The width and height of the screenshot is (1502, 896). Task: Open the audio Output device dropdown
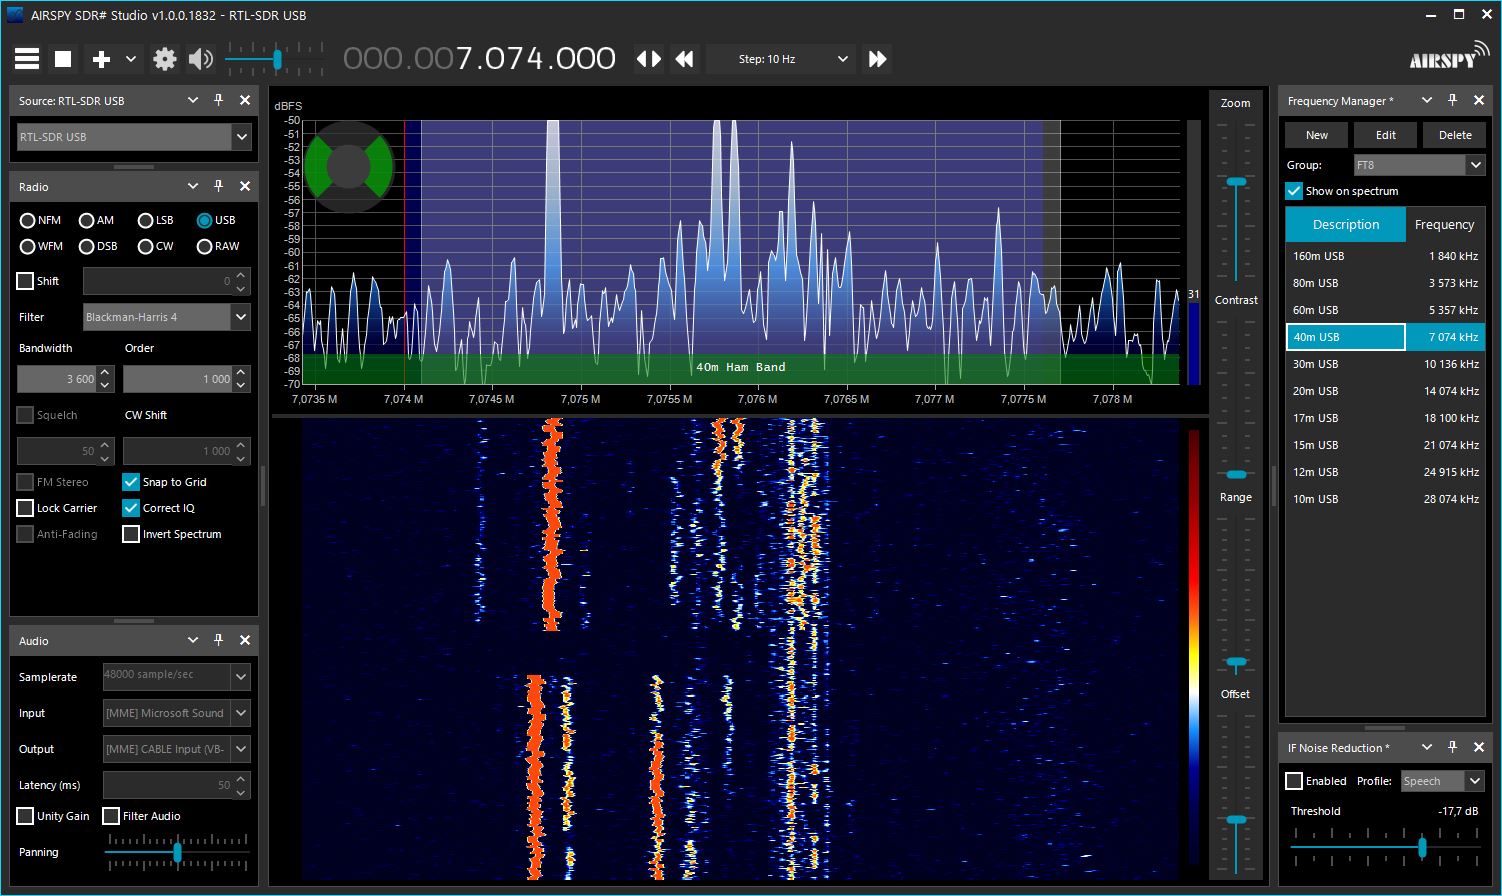coord(177,749)
